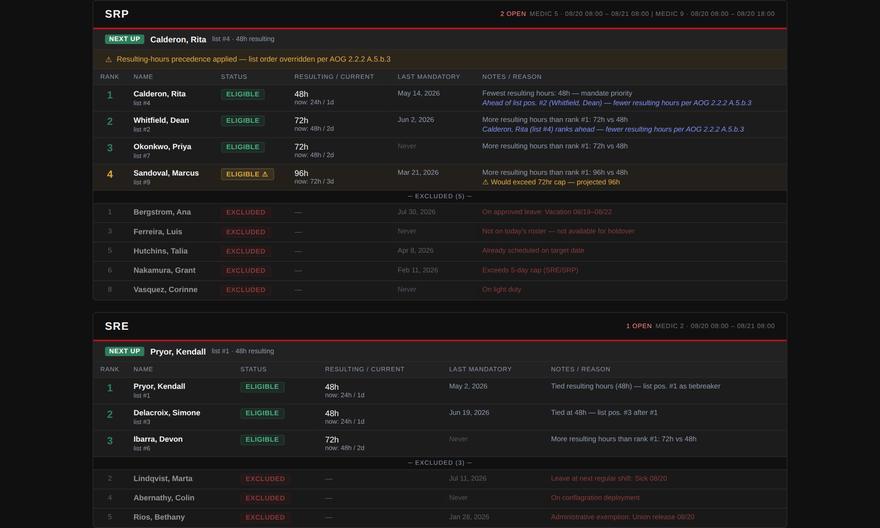Click the SRP section NEXT UP badge
880x528 pixels.
tap(125, 39)
